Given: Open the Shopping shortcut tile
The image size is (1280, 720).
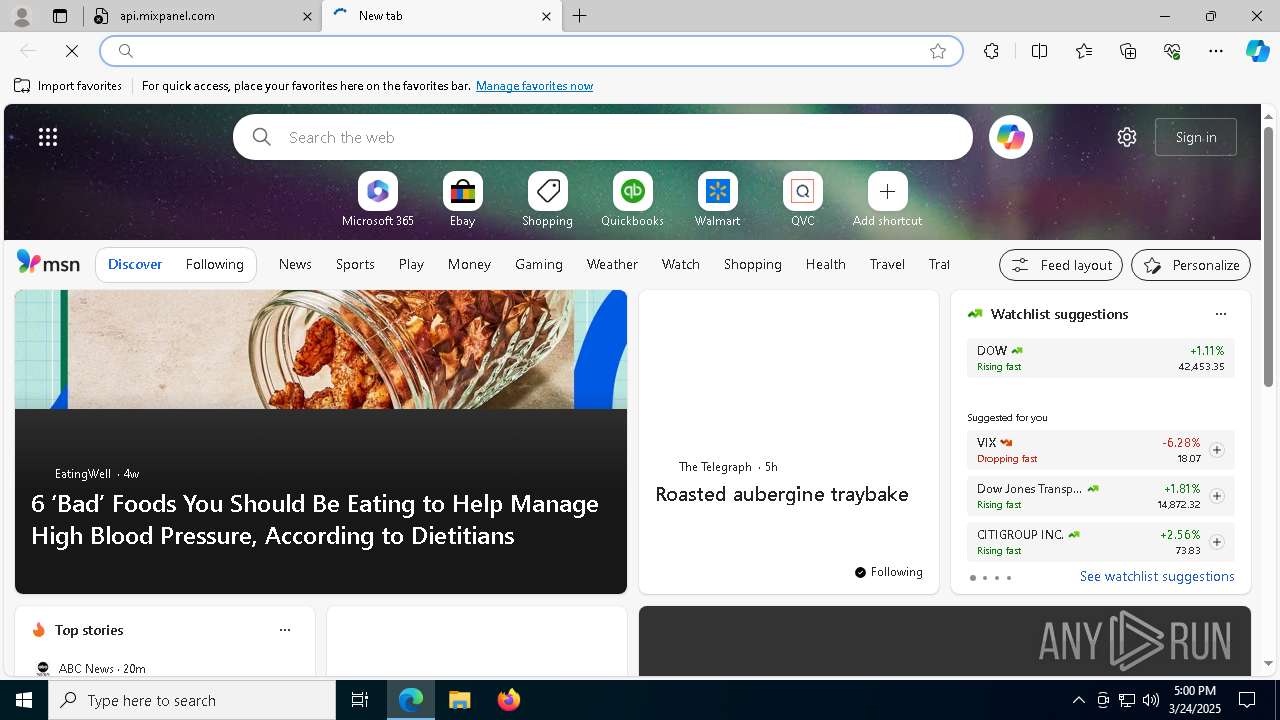Looking at the screenshot, I should click(x=547, y=200).
